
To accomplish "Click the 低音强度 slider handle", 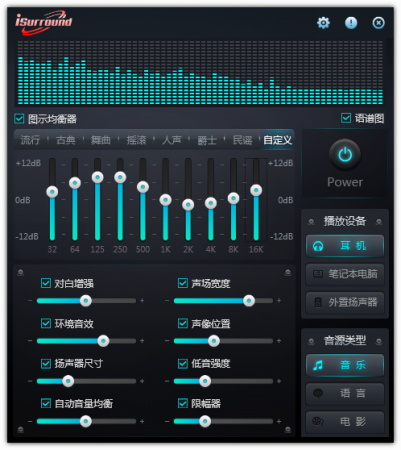I will coord(205,381).
